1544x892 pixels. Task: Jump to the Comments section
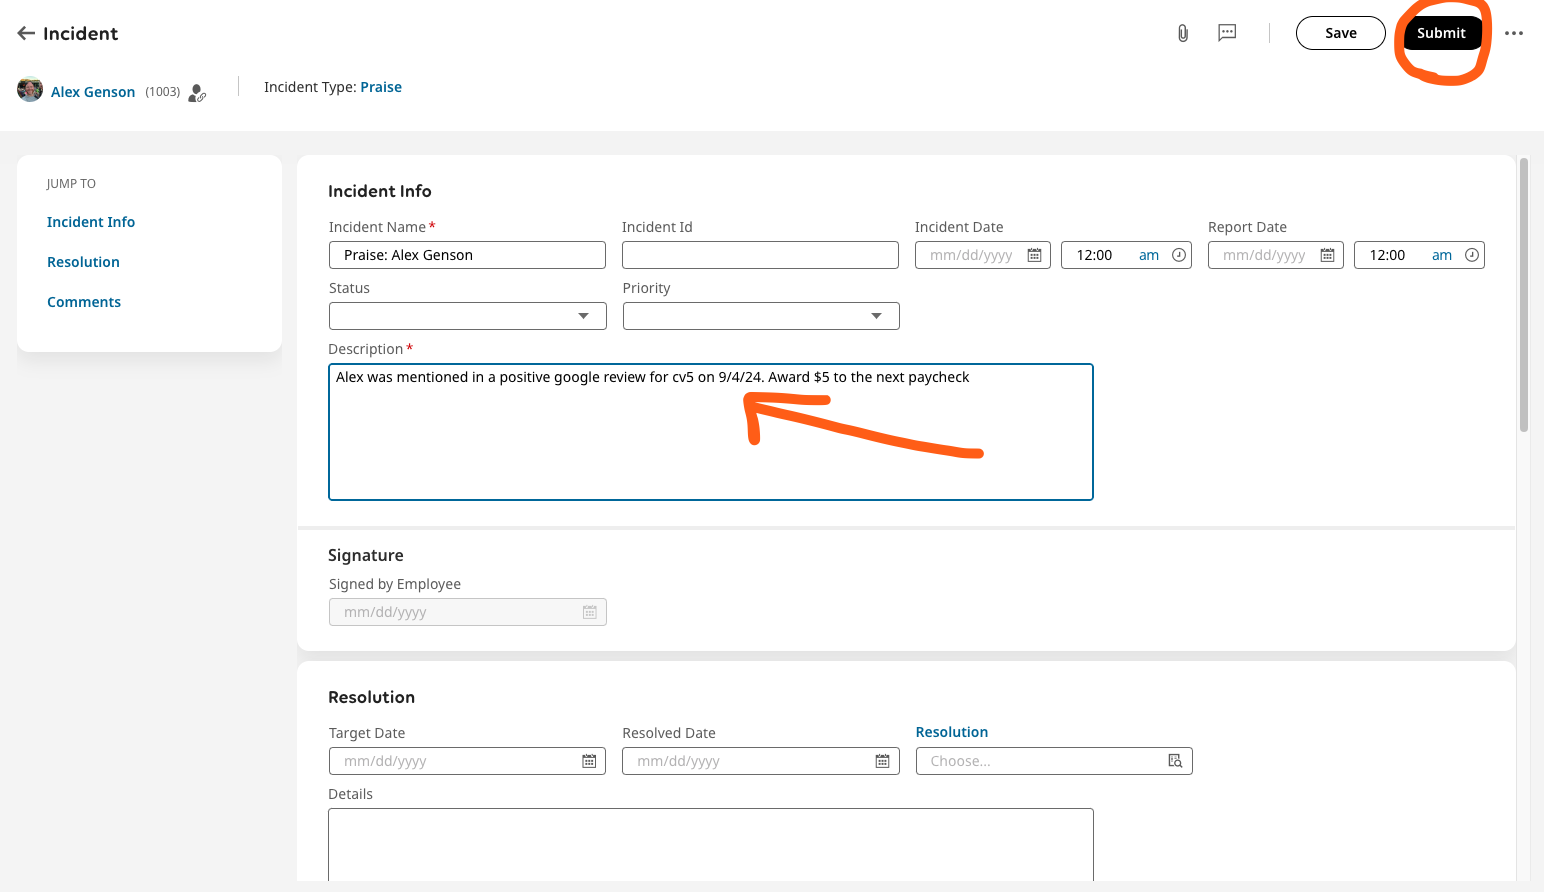pyautogui.click(x=84, y=302)
